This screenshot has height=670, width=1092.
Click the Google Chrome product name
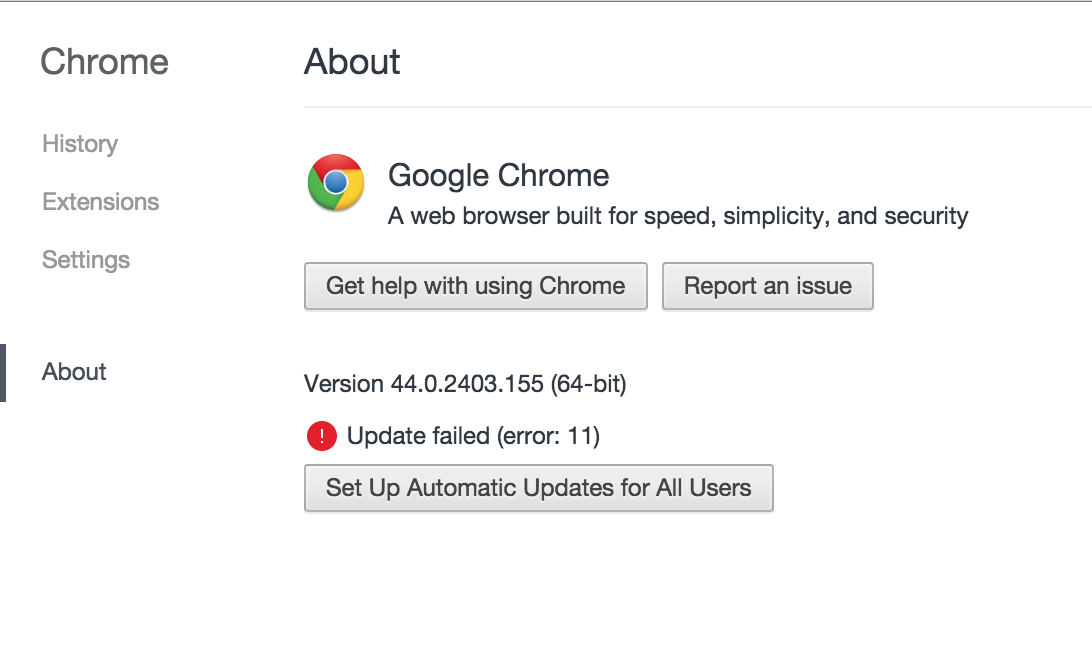click(499, 176)
